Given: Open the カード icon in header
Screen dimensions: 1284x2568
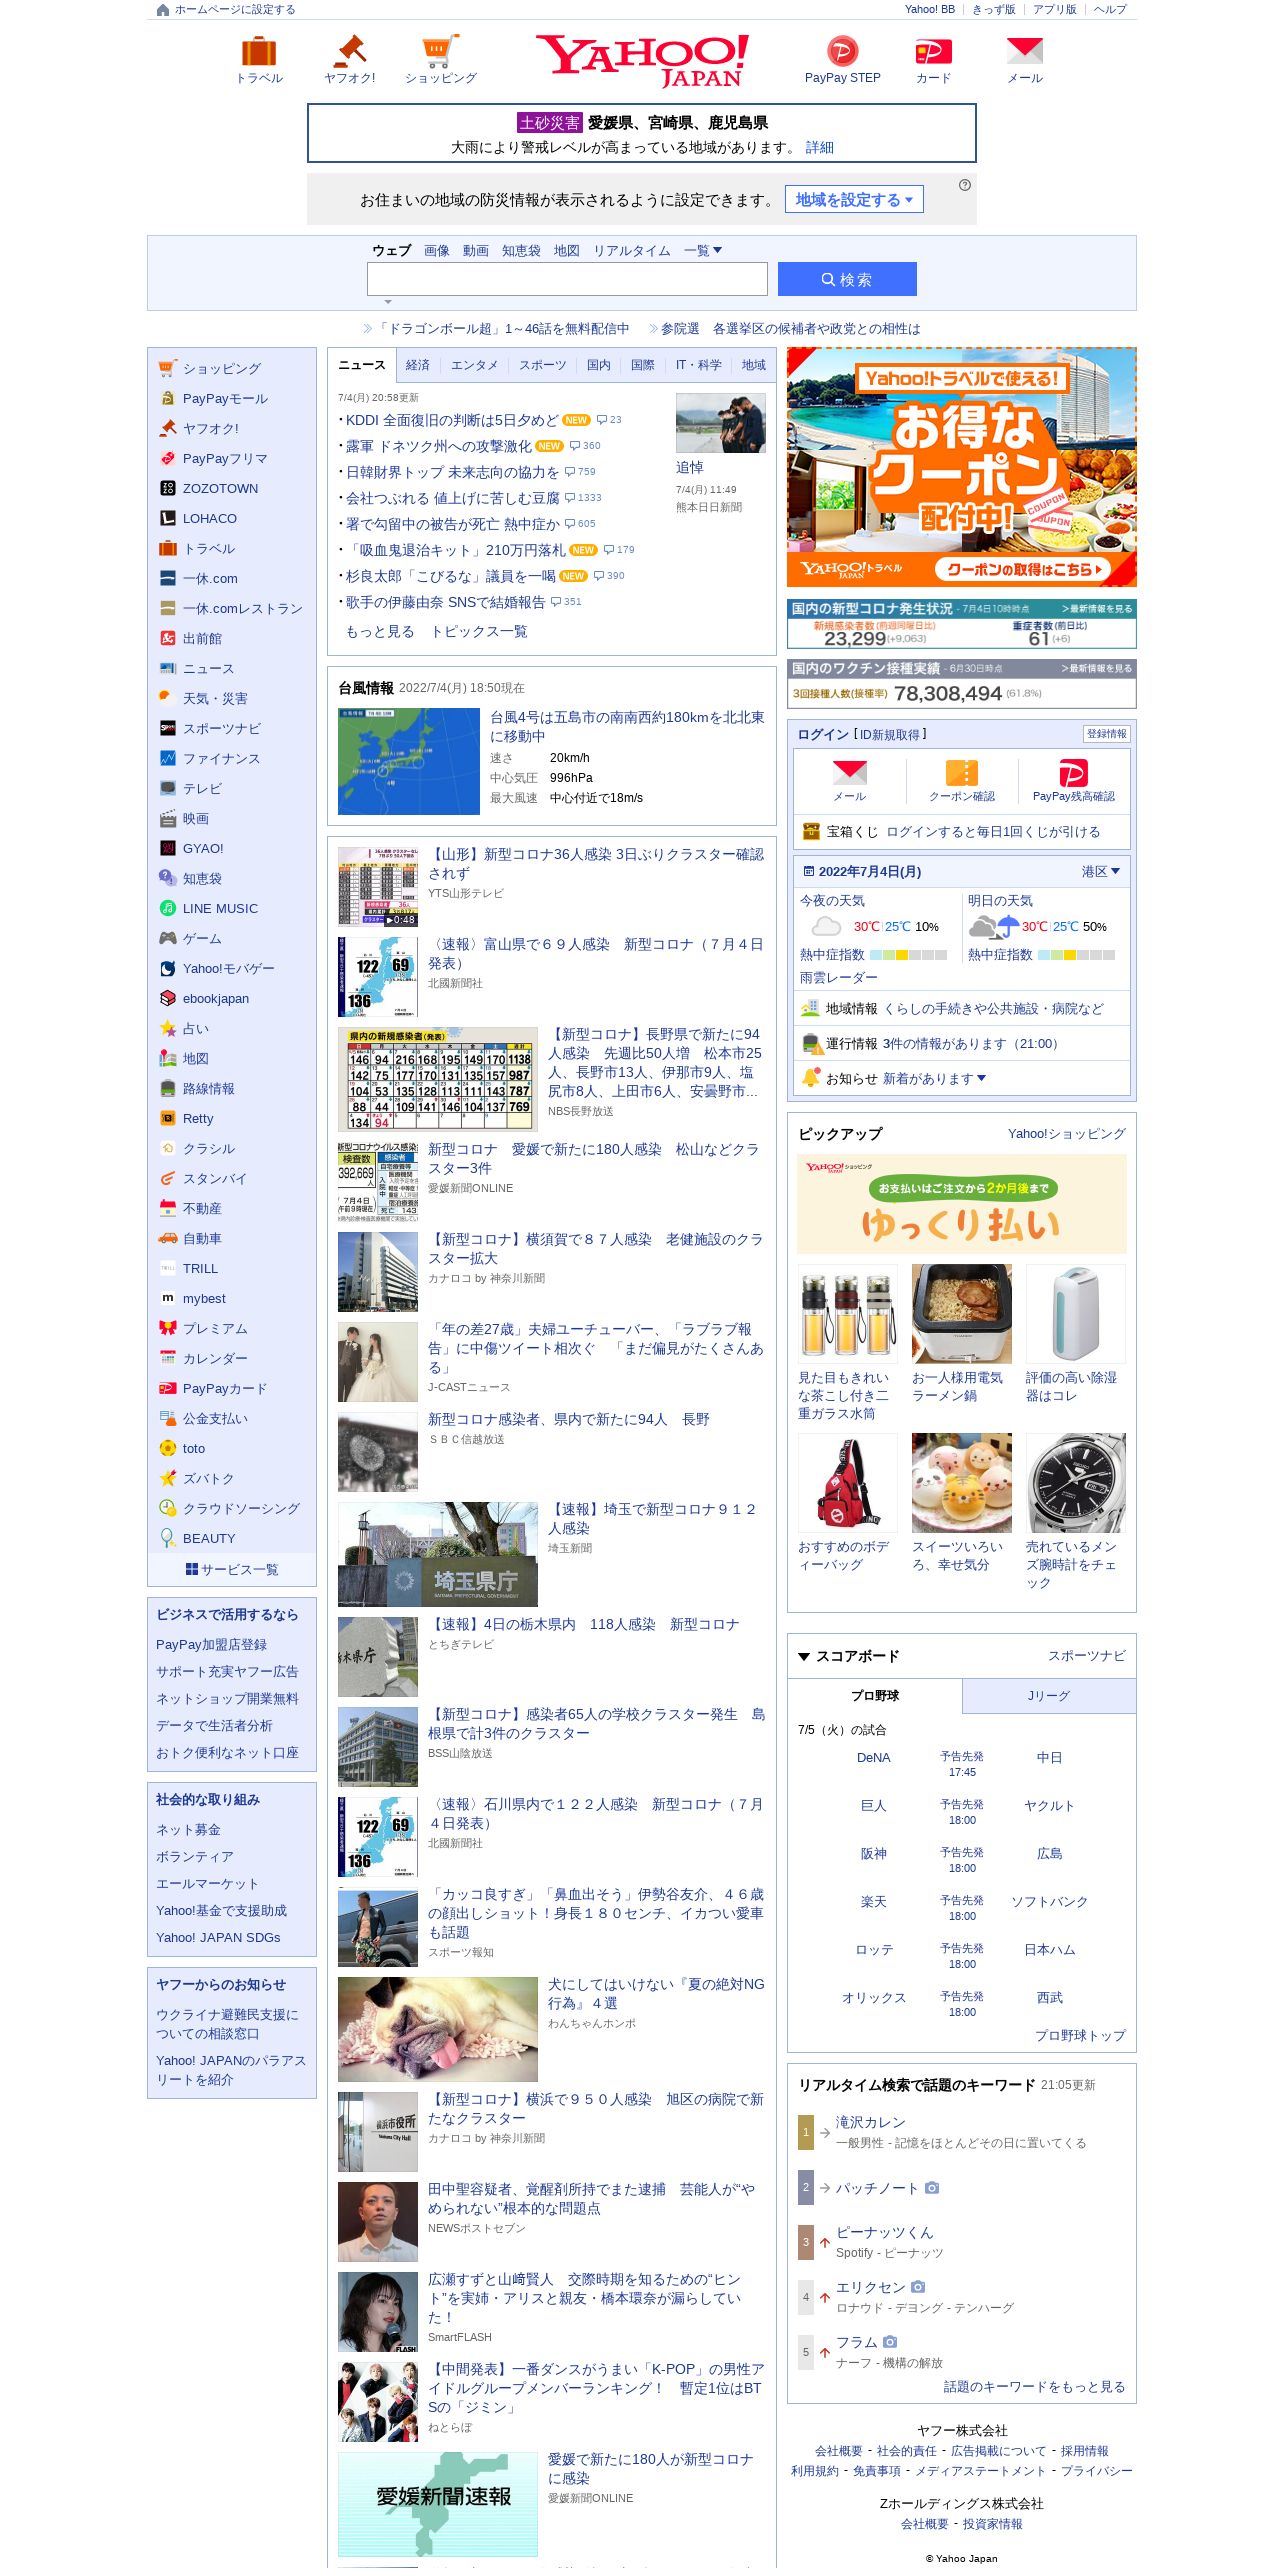Looking at the screenshot, I should 933,51.
